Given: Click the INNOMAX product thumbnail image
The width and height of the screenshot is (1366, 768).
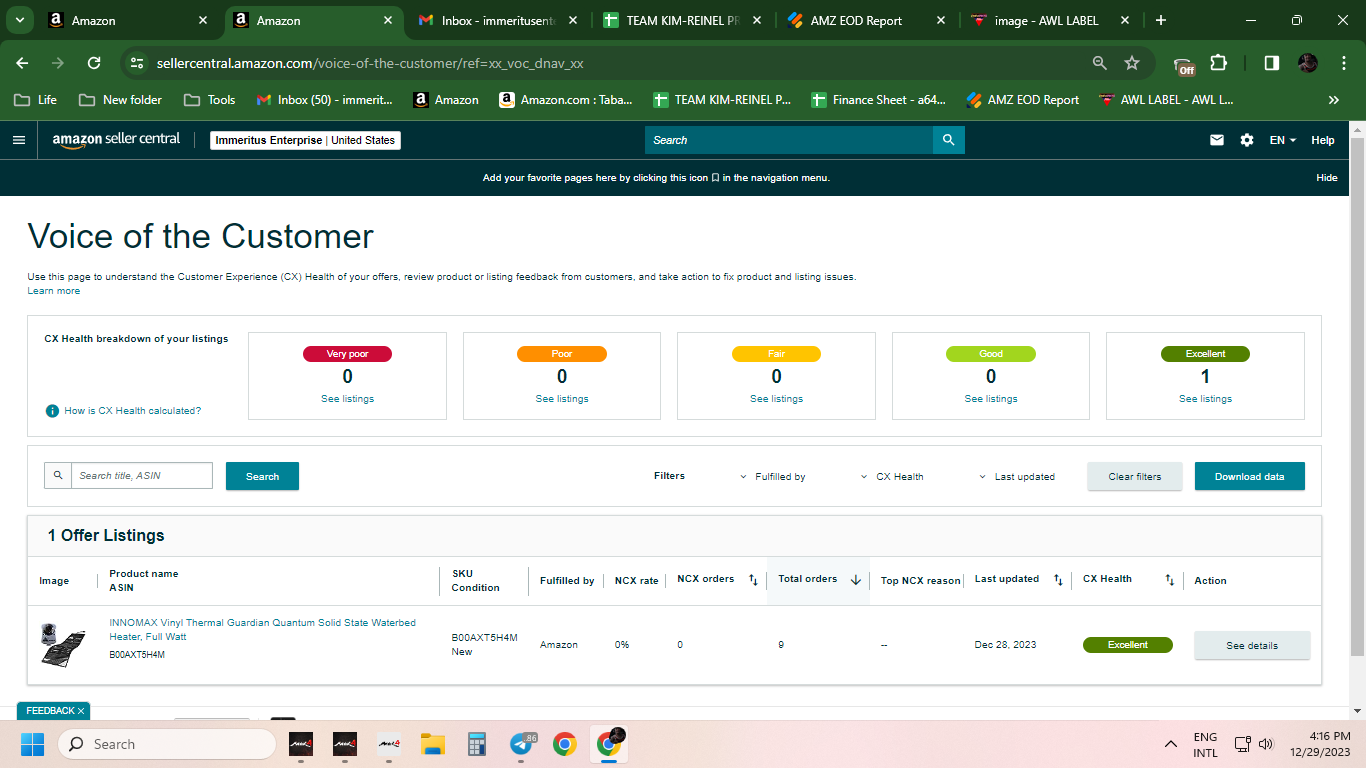Looking at the screenshot, I should tap(62, 645).
